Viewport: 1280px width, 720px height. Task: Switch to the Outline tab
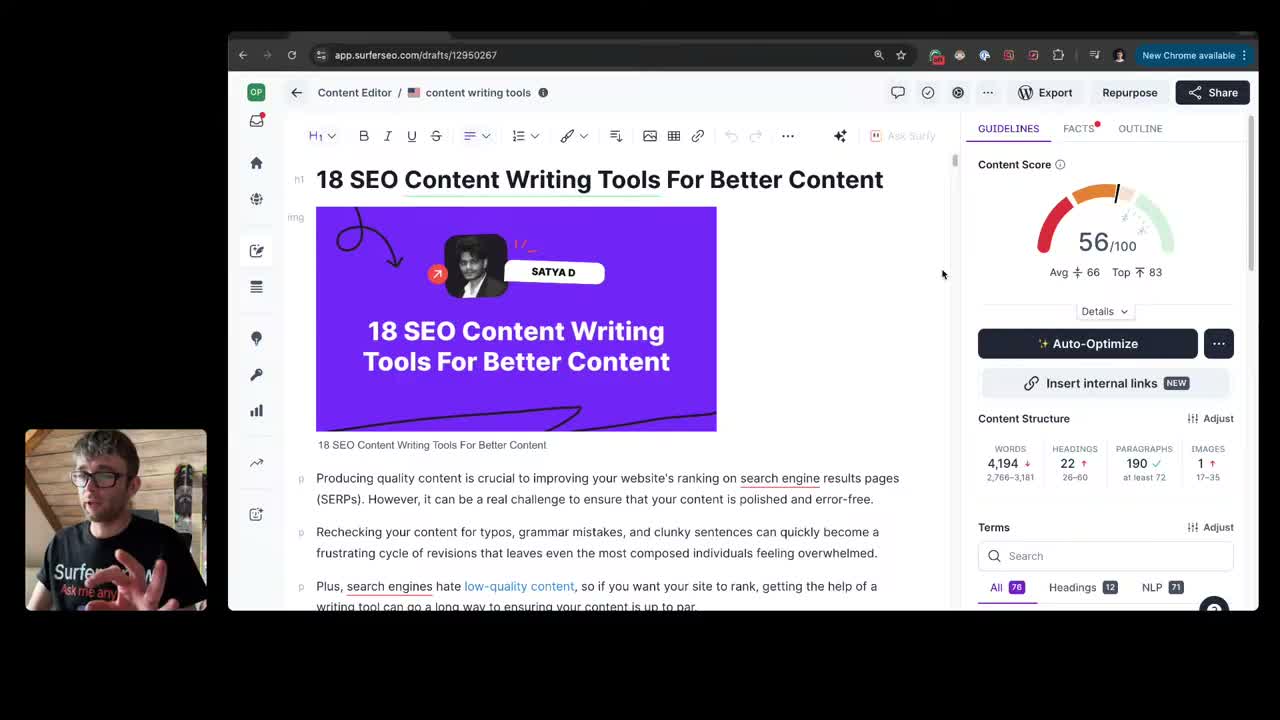point(1140,129)
